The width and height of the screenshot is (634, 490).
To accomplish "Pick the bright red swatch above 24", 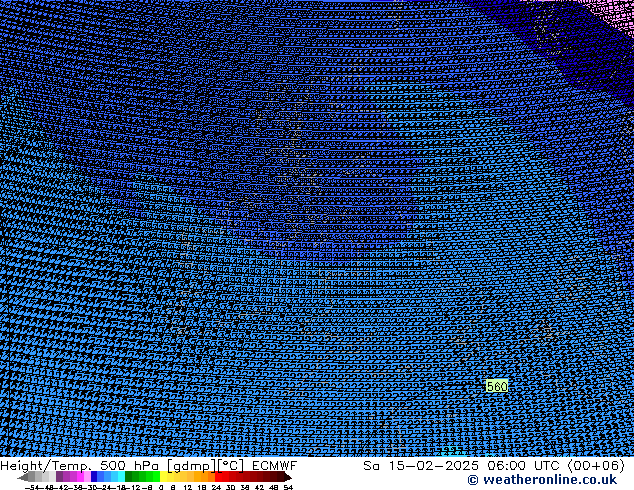I will pos(218,477).
